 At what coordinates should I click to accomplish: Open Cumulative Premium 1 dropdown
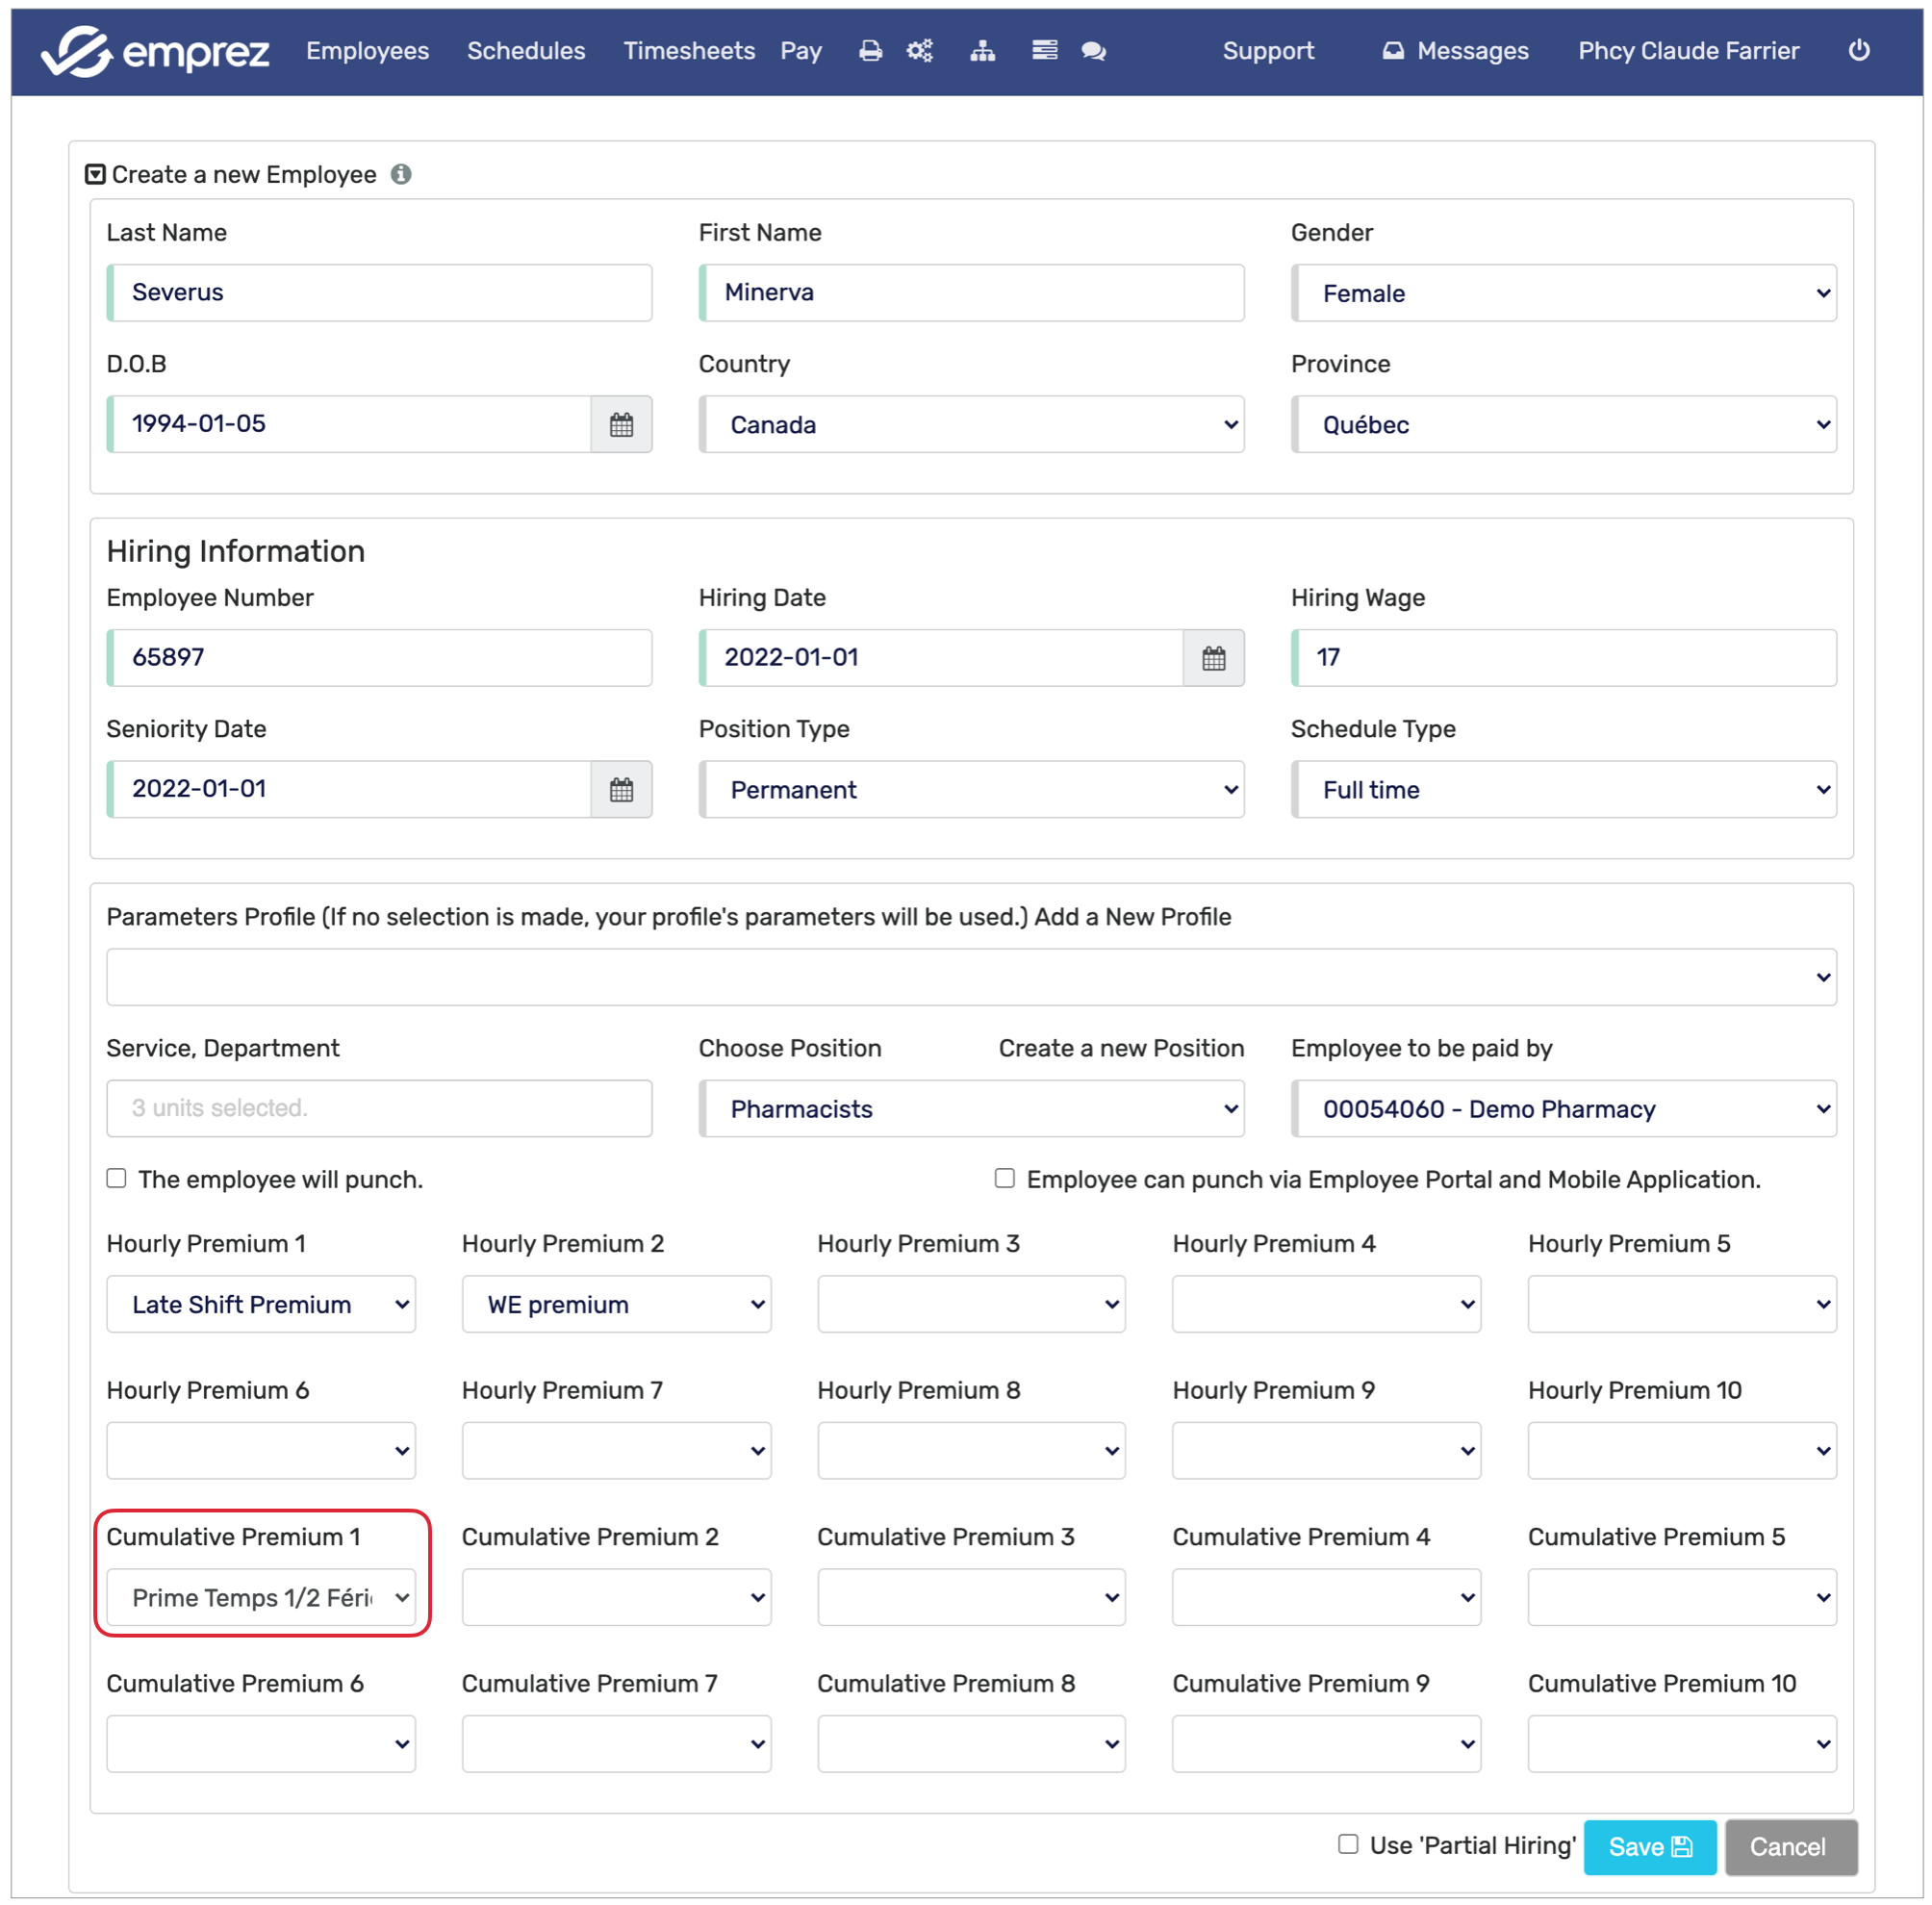pyautogui.click(x=261, y=1597)
